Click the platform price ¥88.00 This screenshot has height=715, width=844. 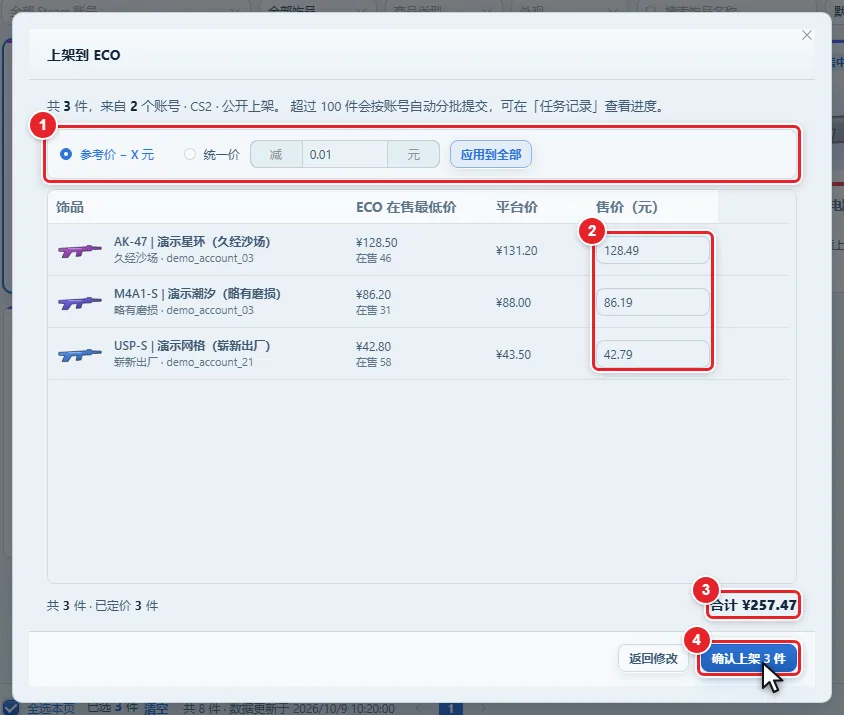pos(513,303)
